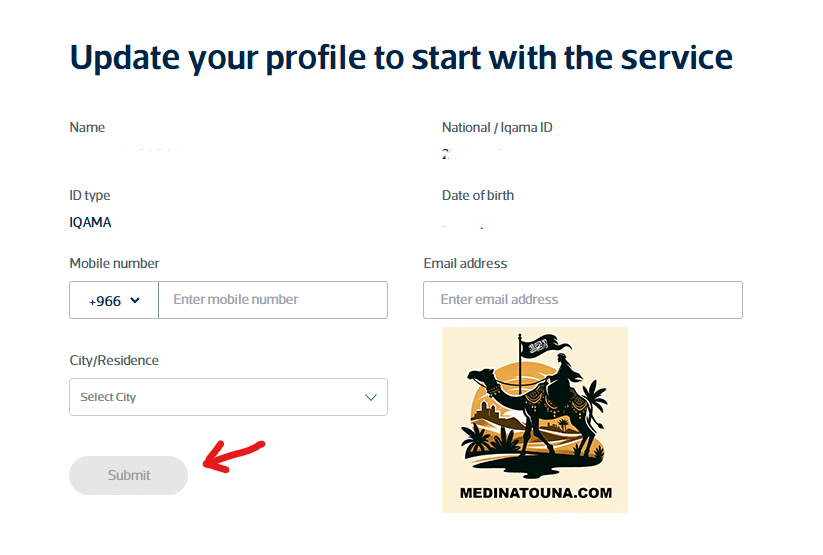Viewport: 823px width, 555px height.
Task: Click the City/Residence label
Action: click(x=114, y=361)
